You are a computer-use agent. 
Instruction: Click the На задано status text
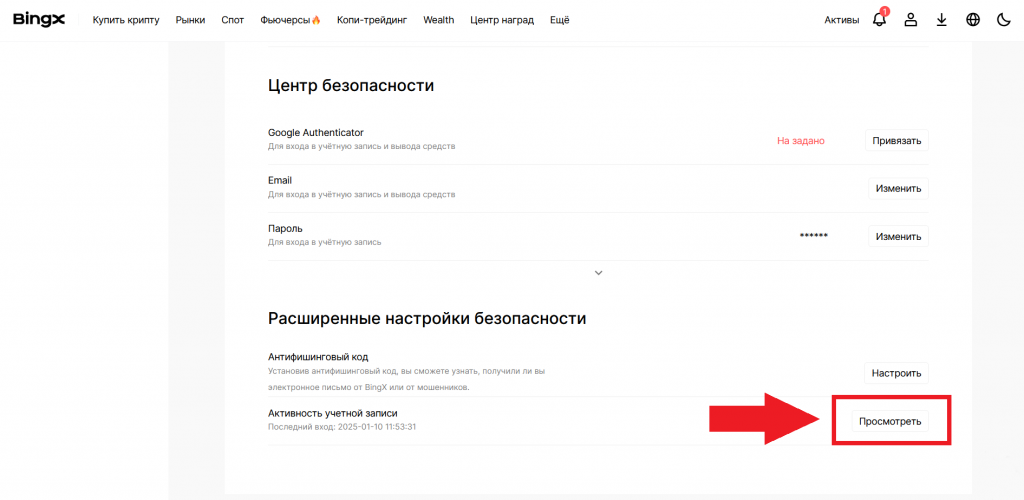pos(801,140)
